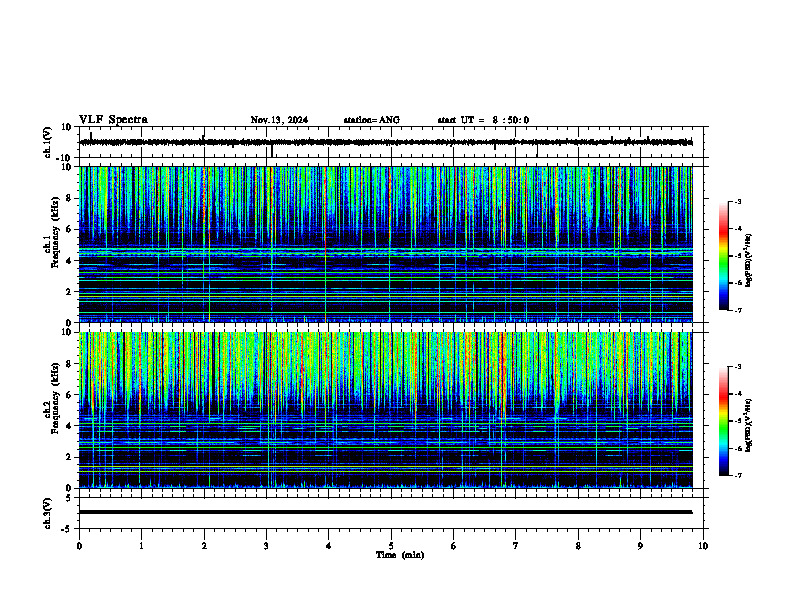
Task: Click the time axis tick label "2"
Action: (x=204, y=546)
